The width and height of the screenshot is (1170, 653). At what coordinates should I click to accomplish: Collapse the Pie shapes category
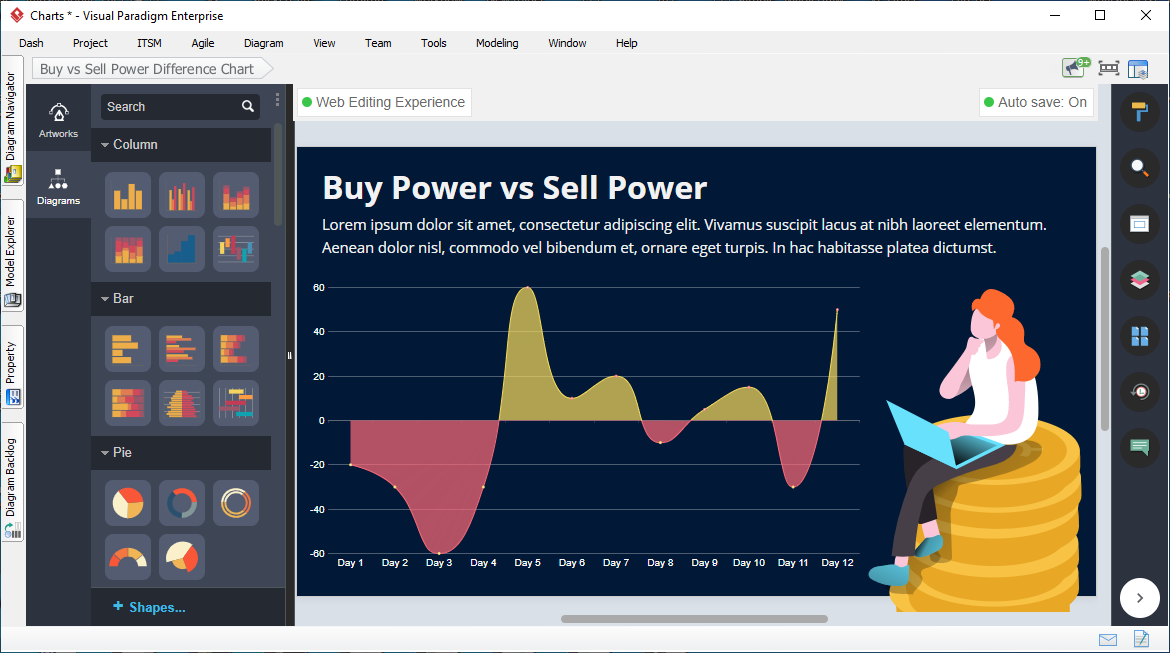104,452
